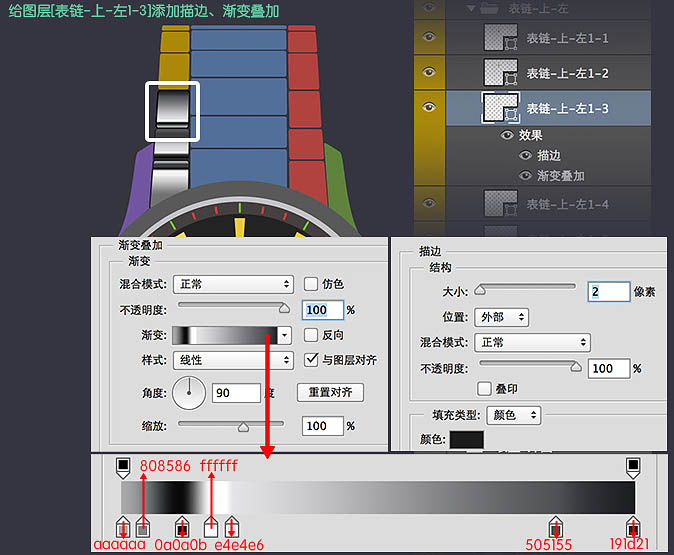
Task: Uncheck the 与图层对齐 checkbox
Action: 310,360
